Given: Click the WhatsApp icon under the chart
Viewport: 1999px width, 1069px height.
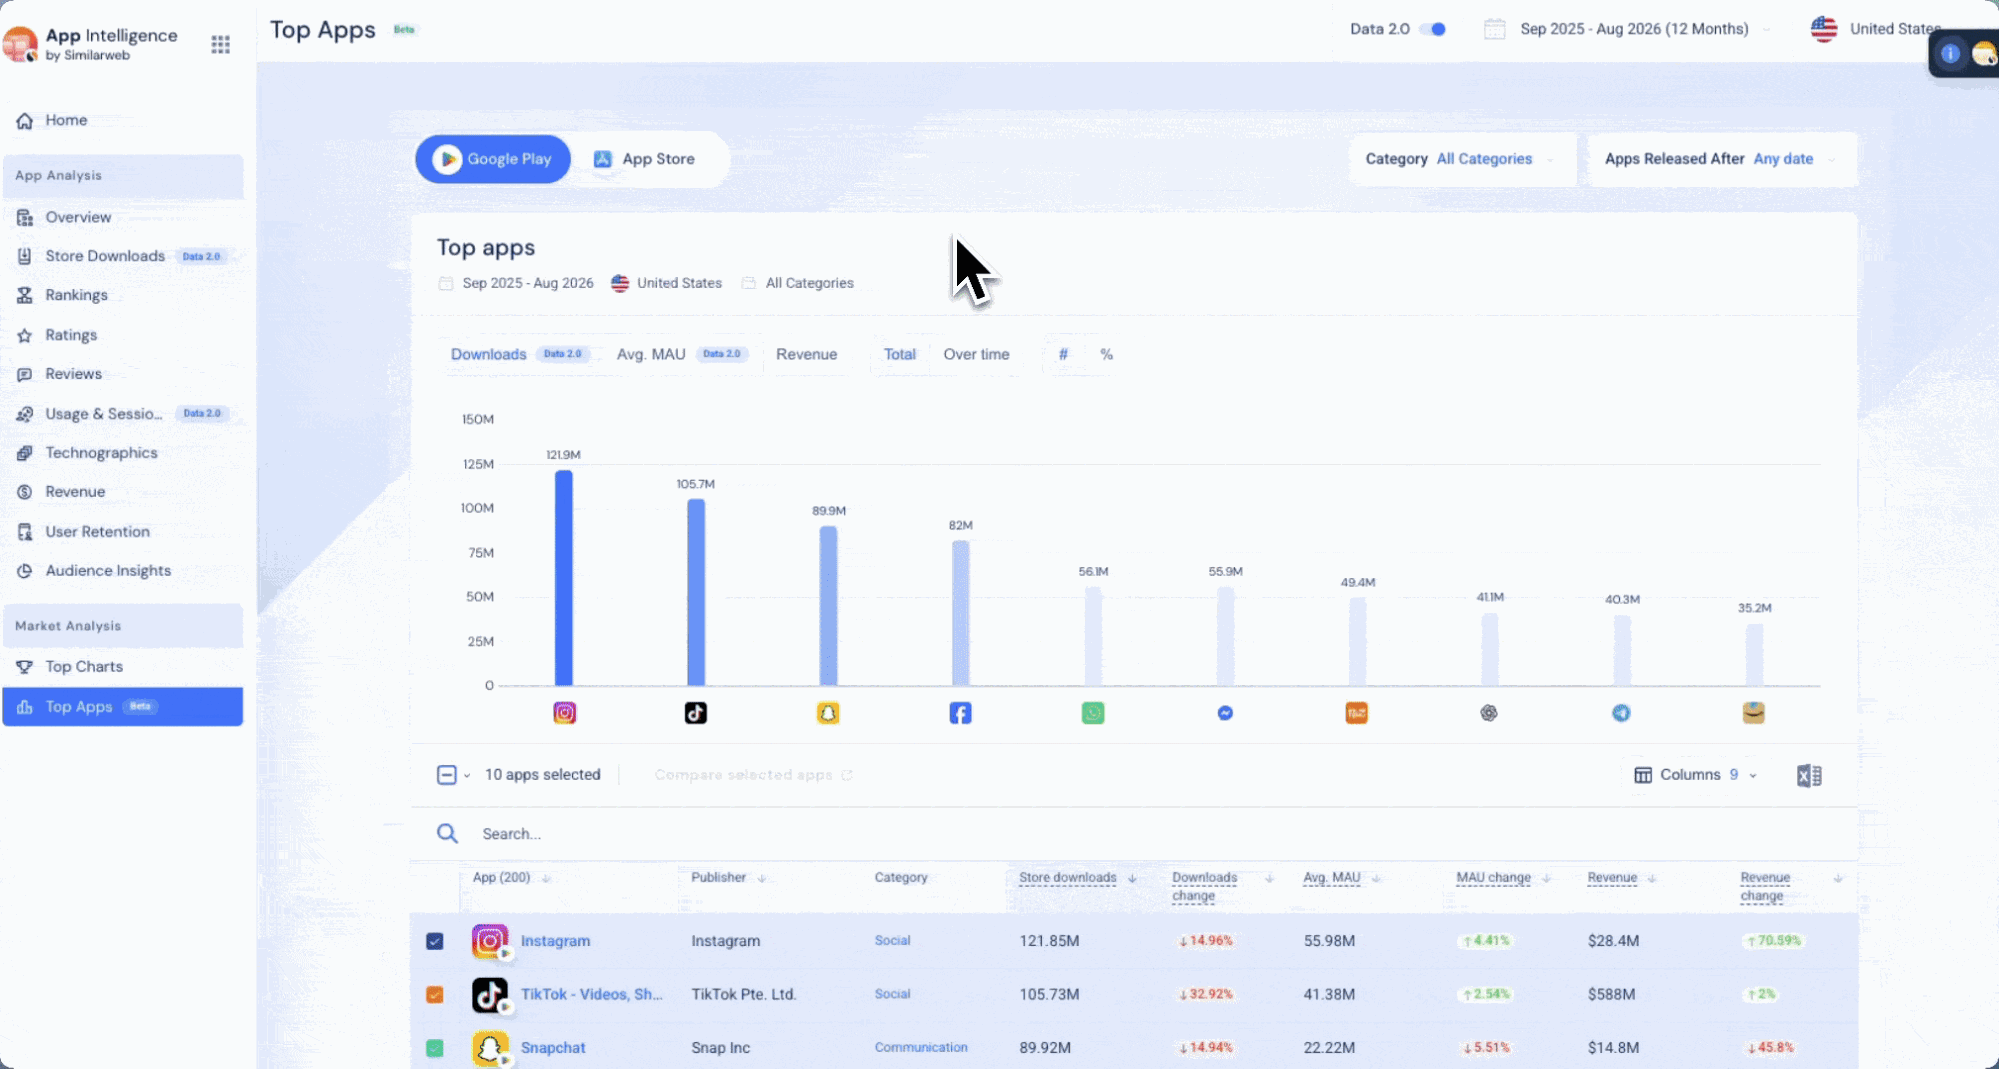Looking at the screenshot, I should pos(1093,713).
